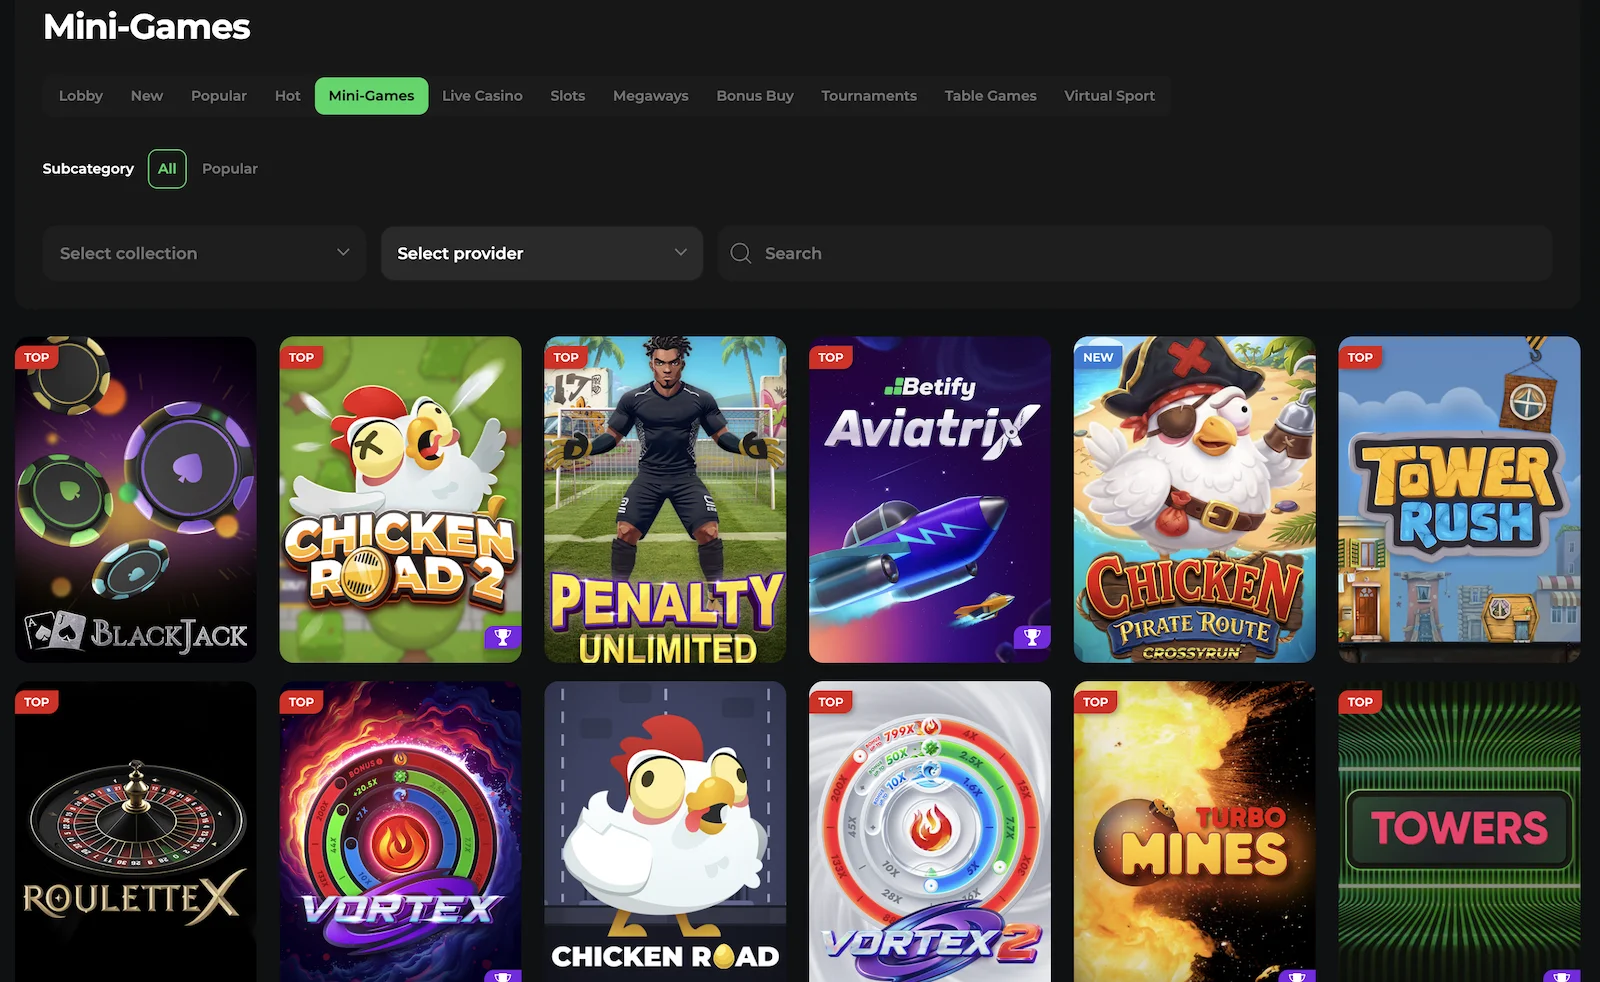
Task: Launch the Vortex game
Action: click(400, 832)
